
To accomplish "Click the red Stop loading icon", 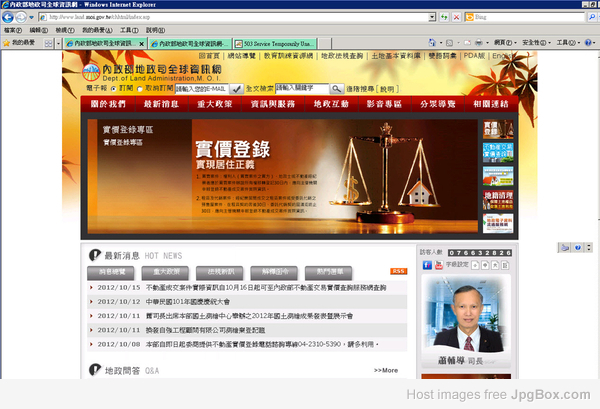I will click(456, 17).
